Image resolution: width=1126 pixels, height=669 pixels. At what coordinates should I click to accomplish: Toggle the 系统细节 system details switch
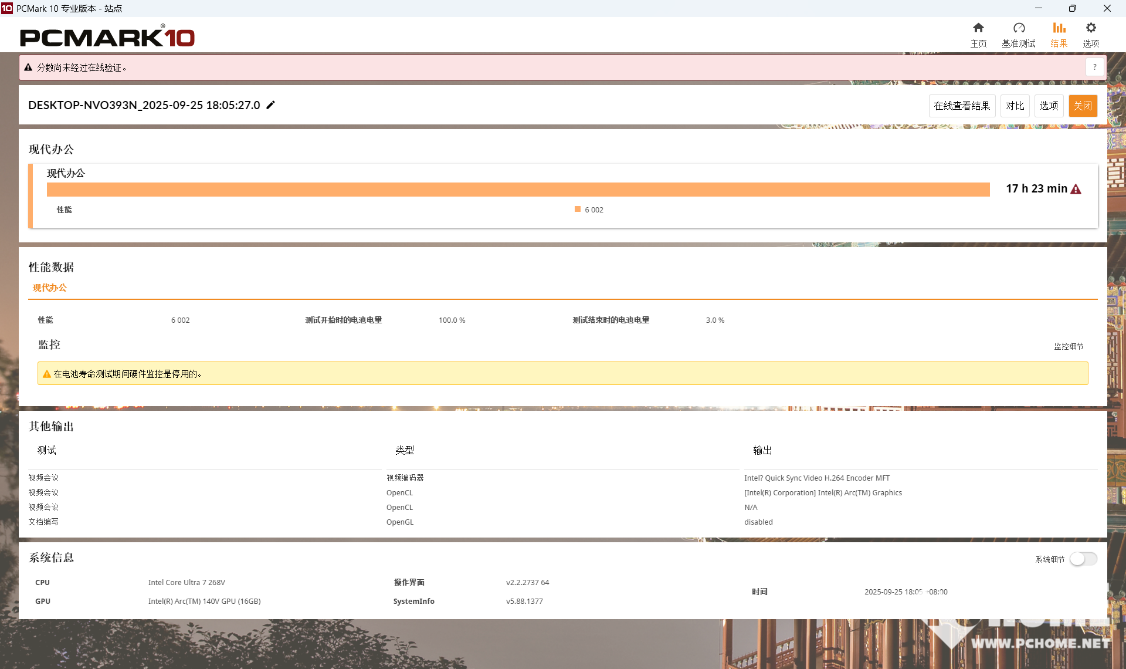coord(1082,559)
